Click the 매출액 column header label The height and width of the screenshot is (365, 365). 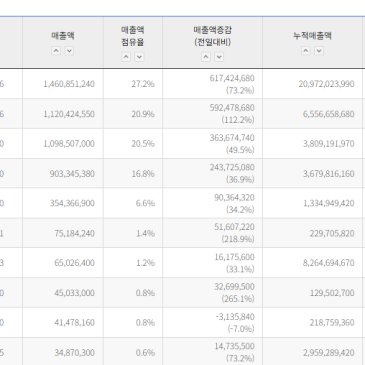click(x=63, y=36)
